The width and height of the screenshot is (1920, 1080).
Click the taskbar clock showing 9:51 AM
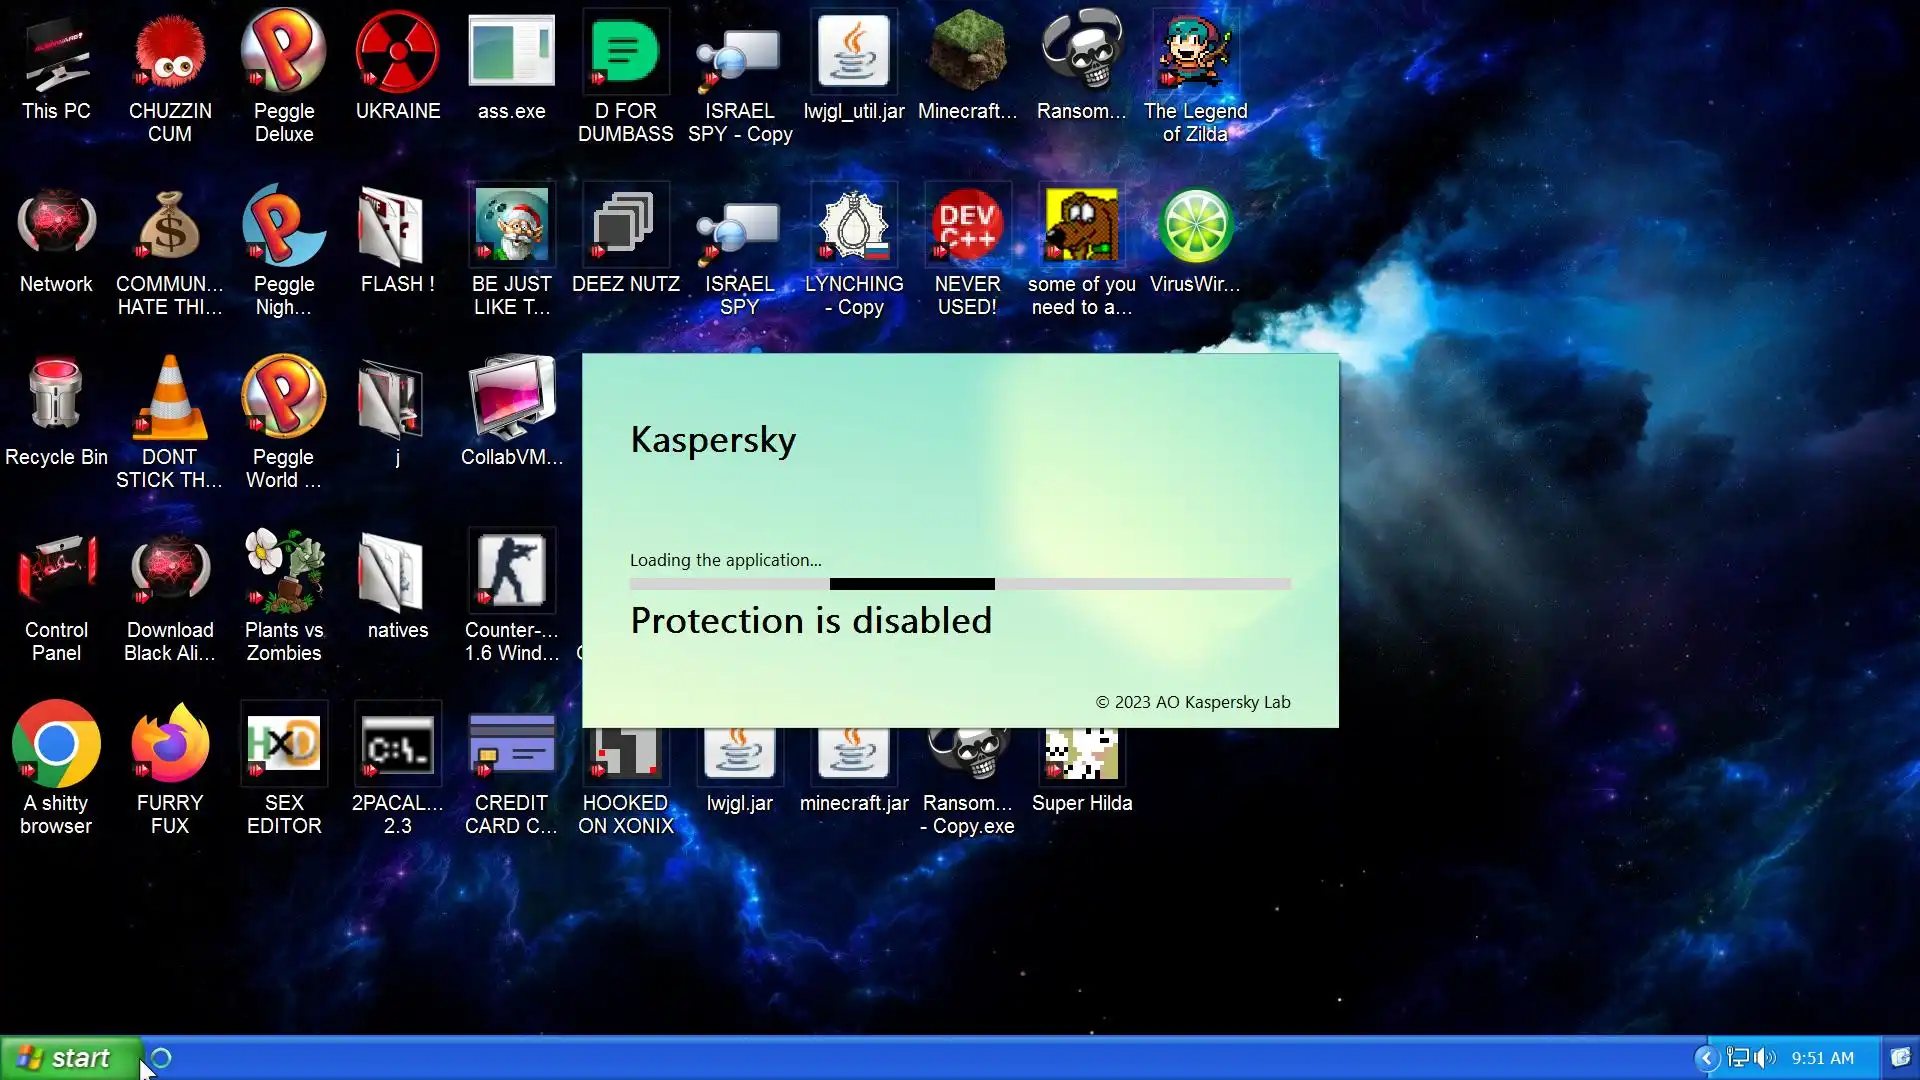tap(1822, 1058)
